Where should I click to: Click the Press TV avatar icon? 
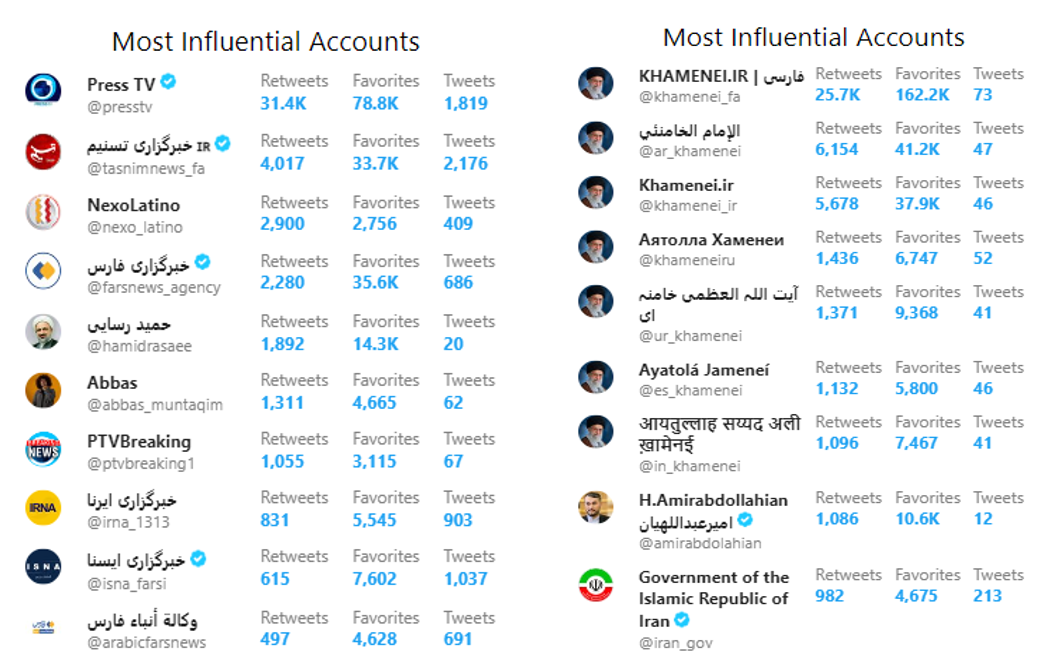43,89
